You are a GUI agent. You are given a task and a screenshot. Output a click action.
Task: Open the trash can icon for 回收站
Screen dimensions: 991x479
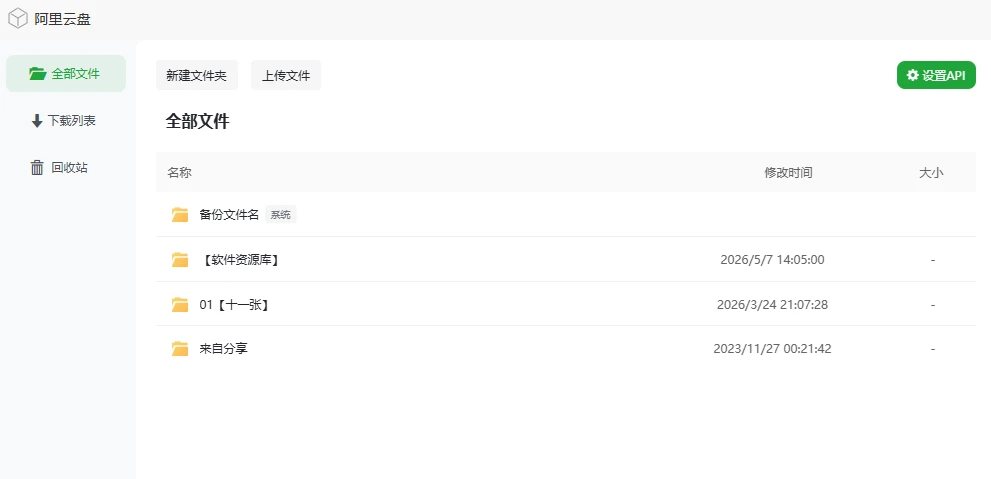click(37, 167)
